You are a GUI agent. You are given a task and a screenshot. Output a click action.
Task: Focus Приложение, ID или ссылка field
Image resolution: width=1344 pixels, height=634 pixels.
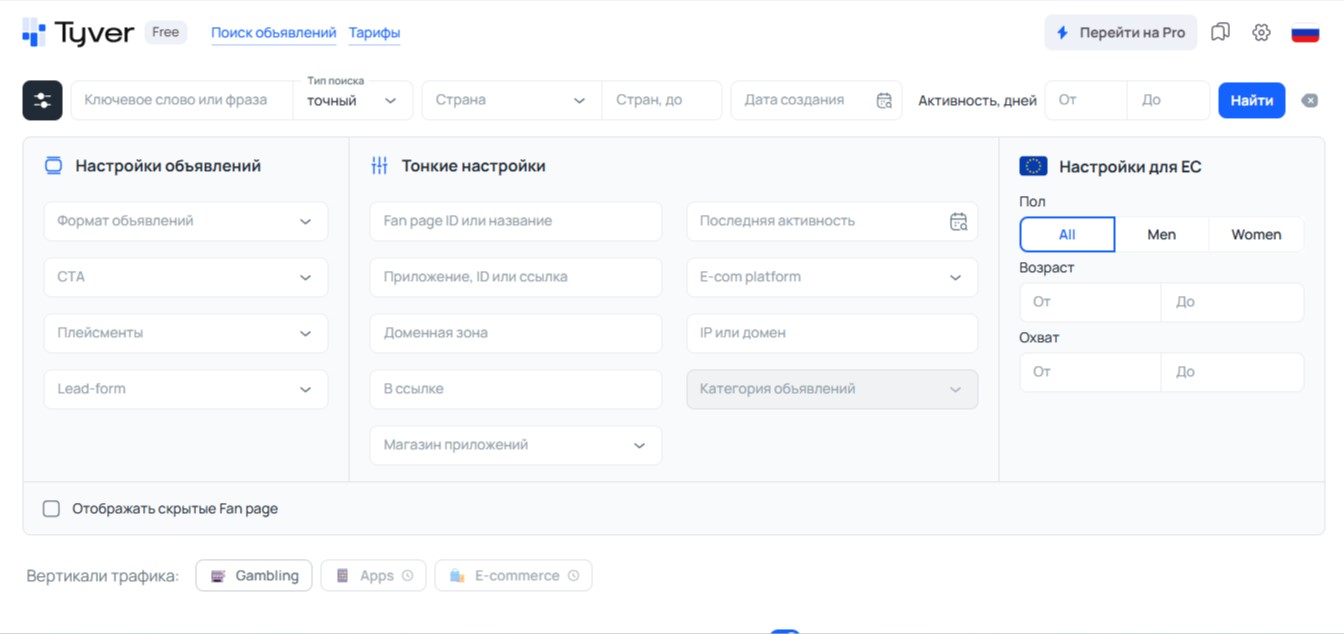pos(516,277)
